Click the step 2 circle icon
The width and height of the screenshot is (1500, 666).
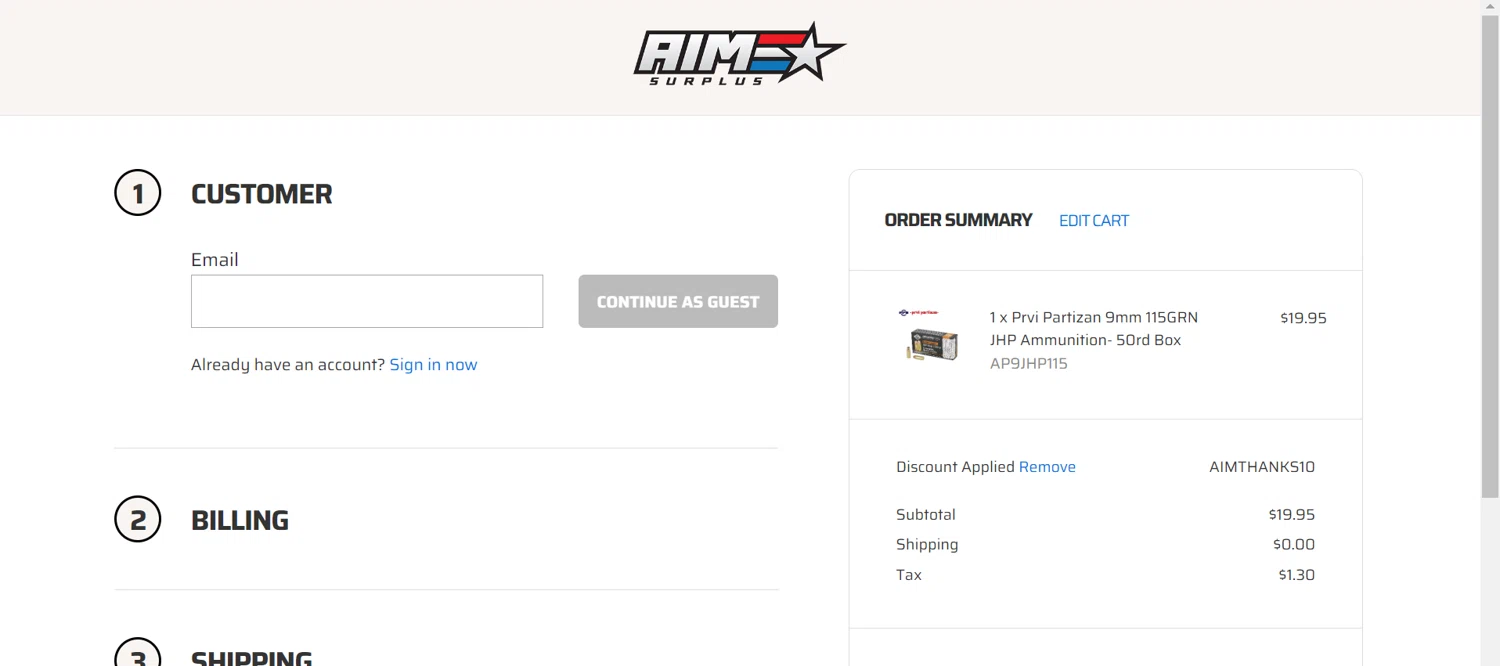[x=138, y=520]
